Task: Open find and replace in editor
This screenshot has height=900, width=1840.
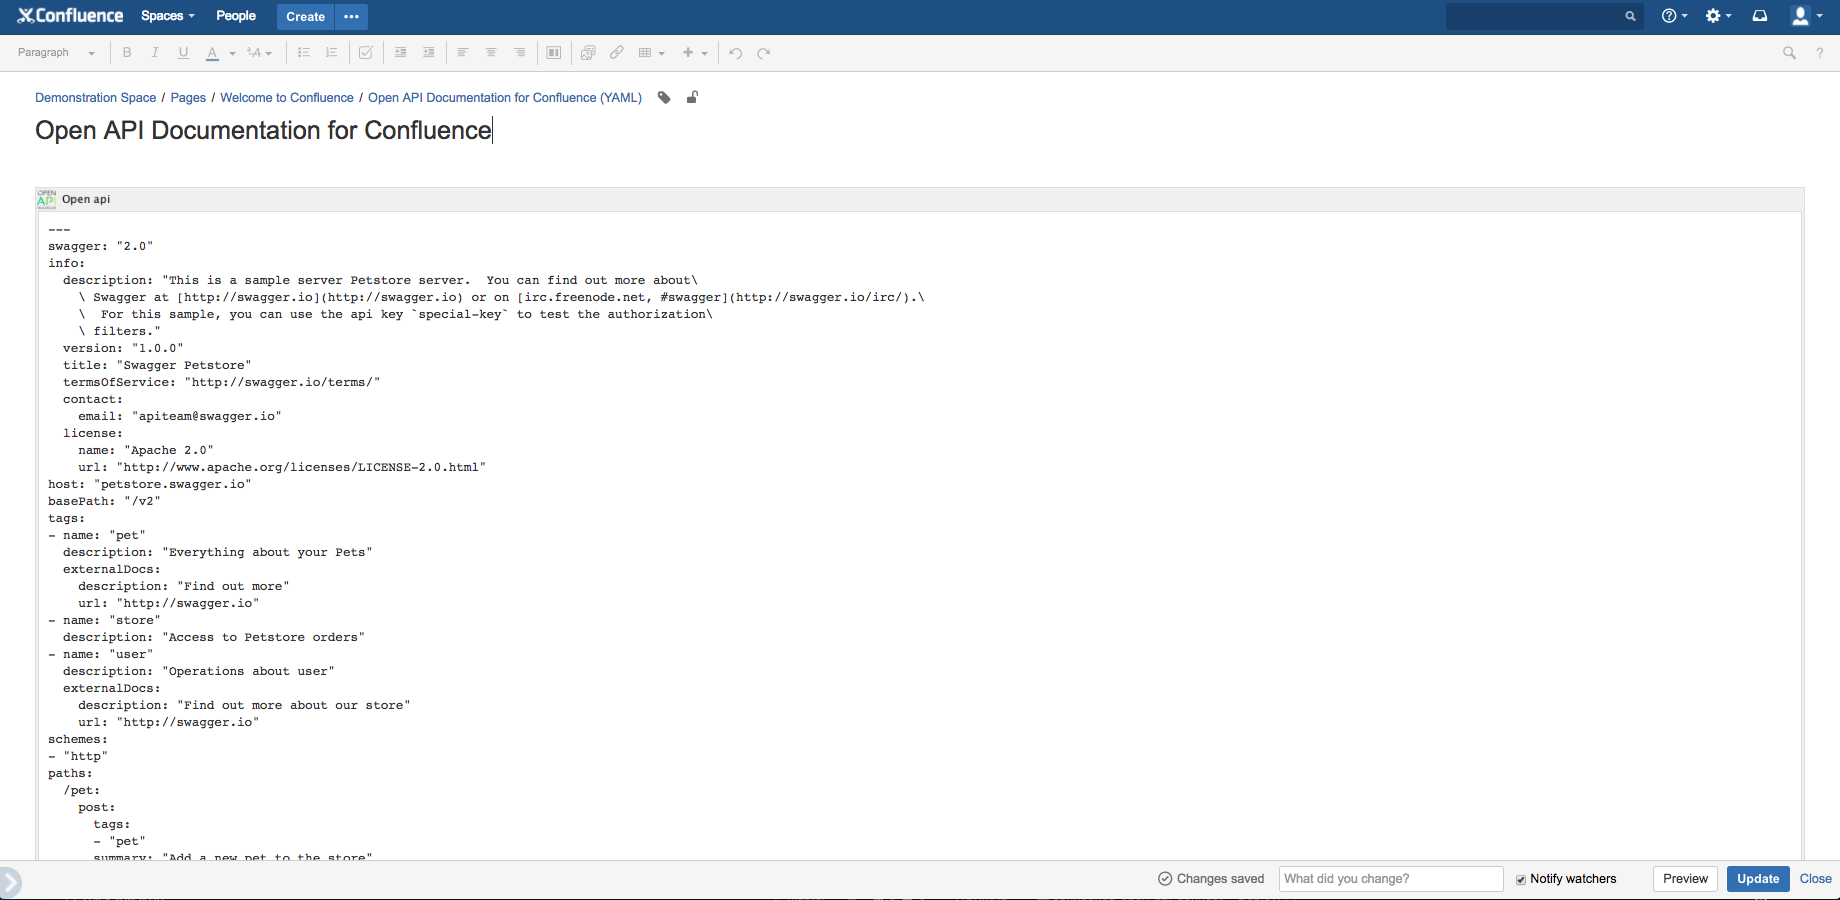Action: point(1789,53)
